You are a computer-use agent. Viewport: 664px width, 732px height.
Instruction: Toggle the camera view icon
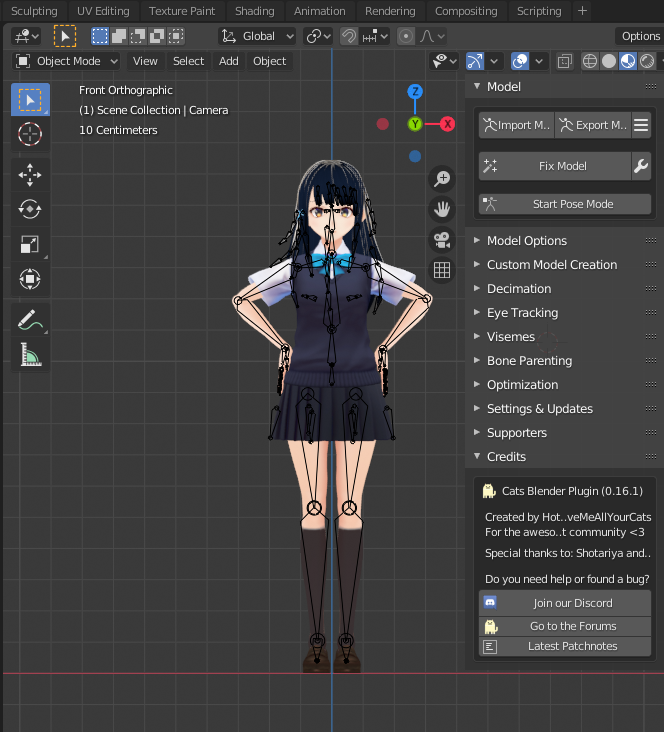[442, 239]
